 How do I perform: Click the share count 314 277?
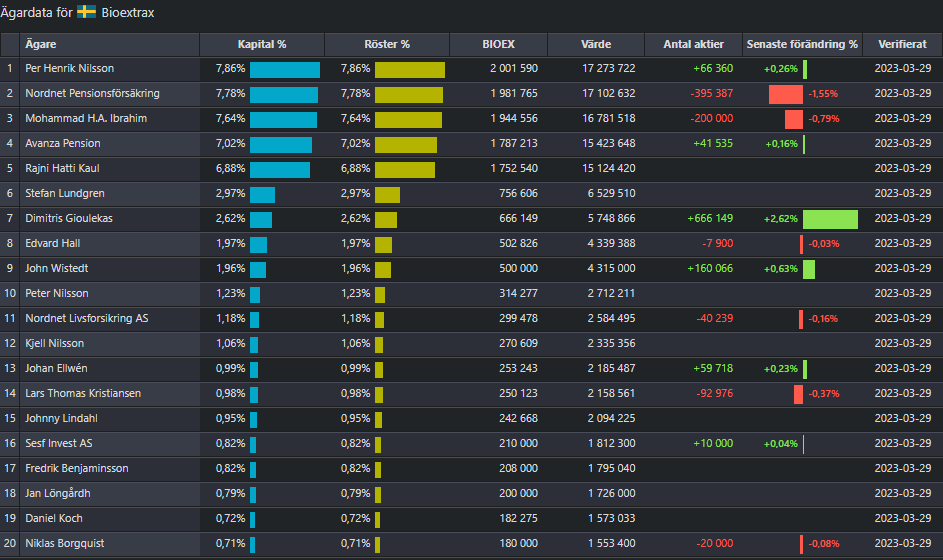[x=518, y=294]
